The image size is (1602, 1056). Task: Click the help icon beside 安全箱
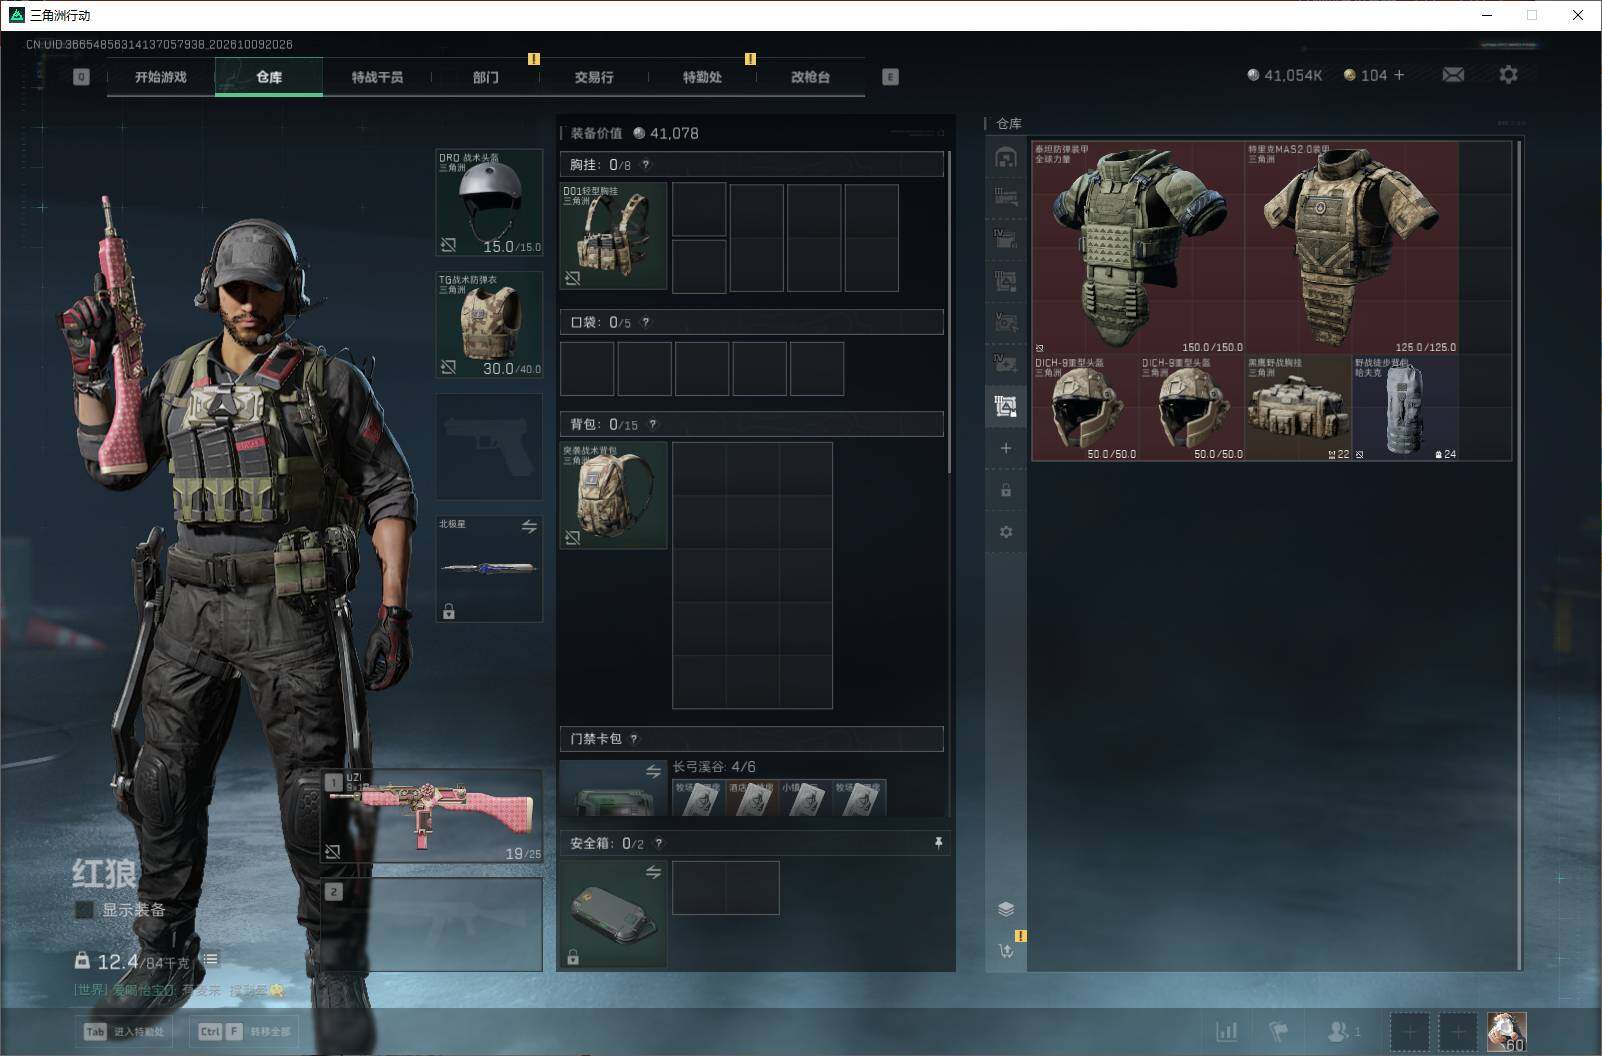tap(658, 843)
